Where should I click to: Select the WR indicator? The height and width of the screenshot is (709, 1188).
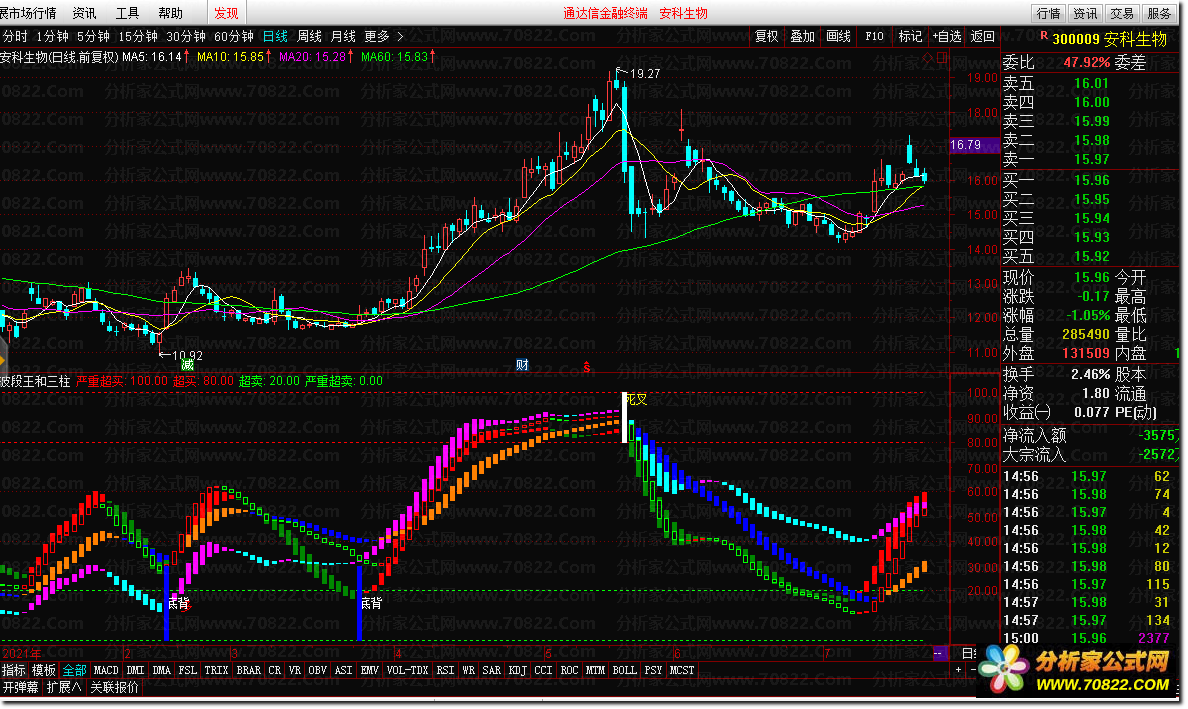coord(469,670)
